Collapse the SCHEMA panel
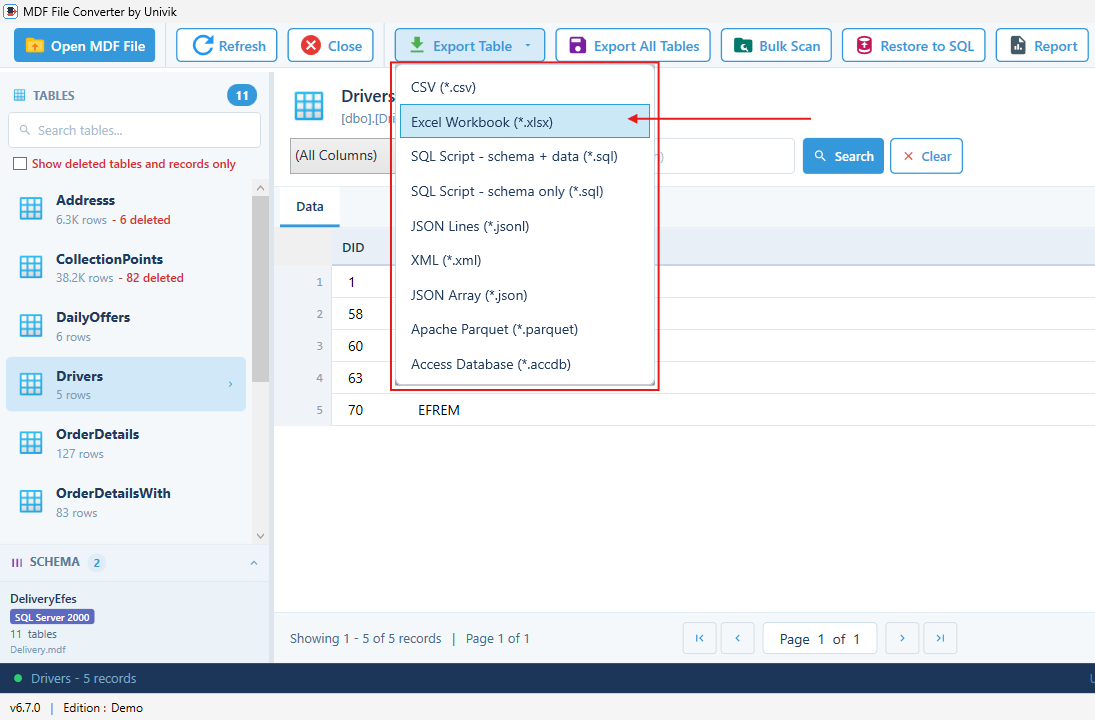Viewport: 1095px width, 720px height. pyautogui.click(x=254, y=563)
